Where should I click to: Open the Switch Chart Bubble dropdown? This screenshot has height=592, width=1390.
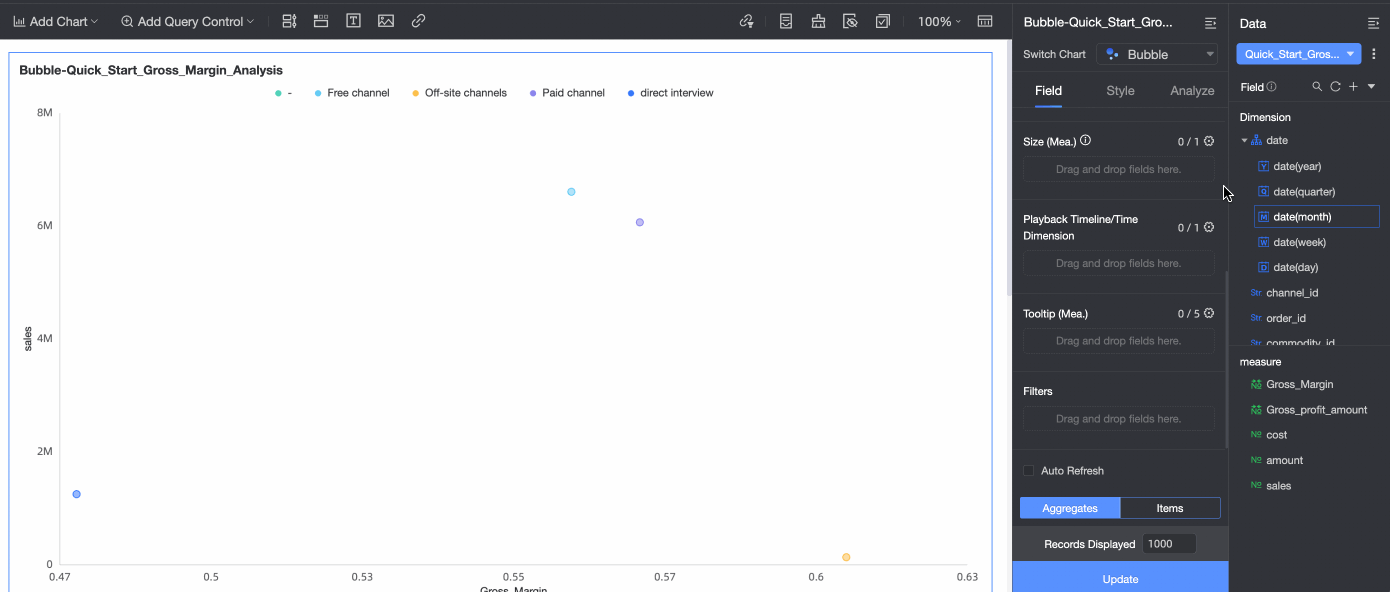pyautogui.click(x=1157, y=54)
